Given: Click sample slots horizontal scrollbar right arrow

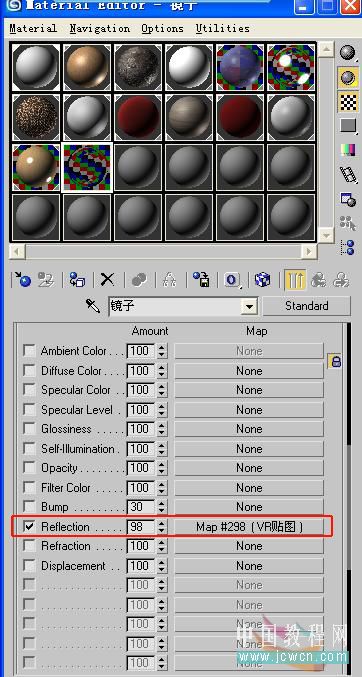Looking at the screenshot, I should click(x=309, y=251).
